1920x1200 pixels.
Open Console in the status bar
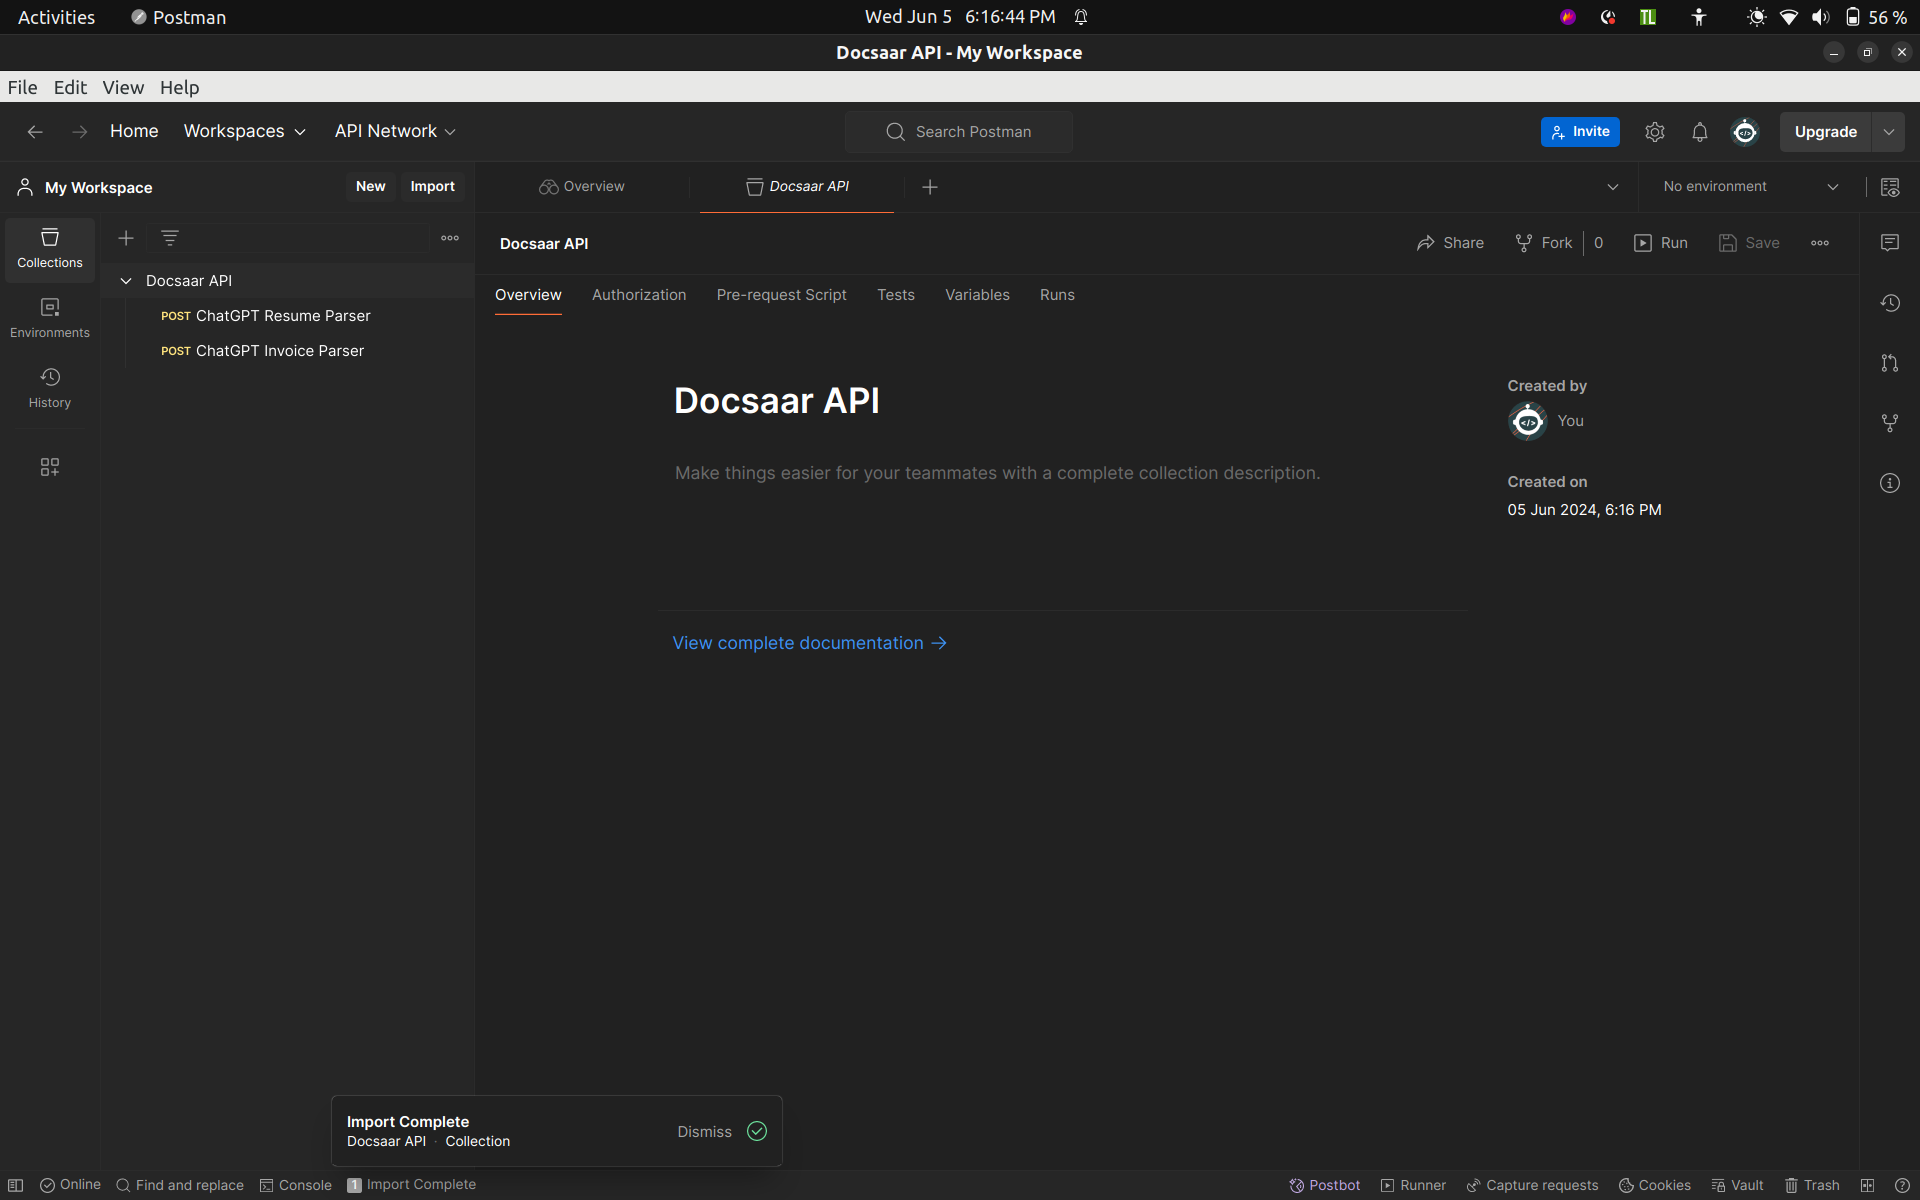[296, 1185]
